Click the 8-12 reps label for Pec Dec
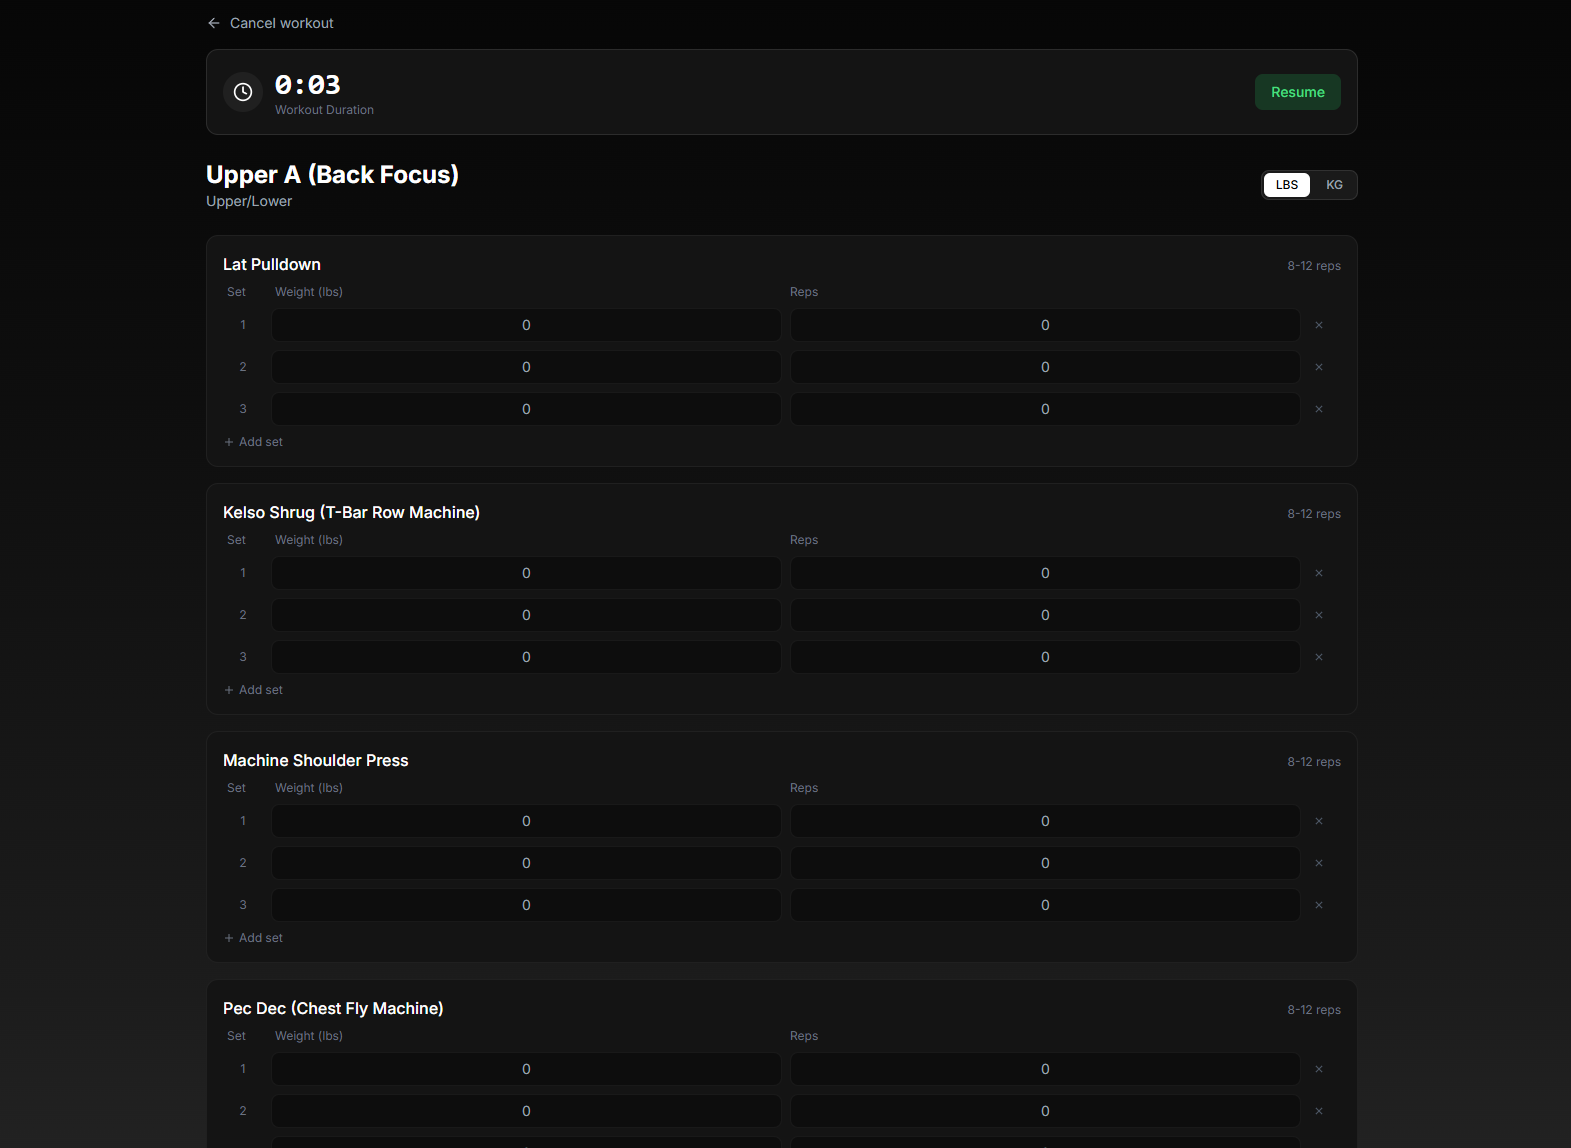The height and width of the screenshot is (1148, 1571). (x=1314, y=1010)
